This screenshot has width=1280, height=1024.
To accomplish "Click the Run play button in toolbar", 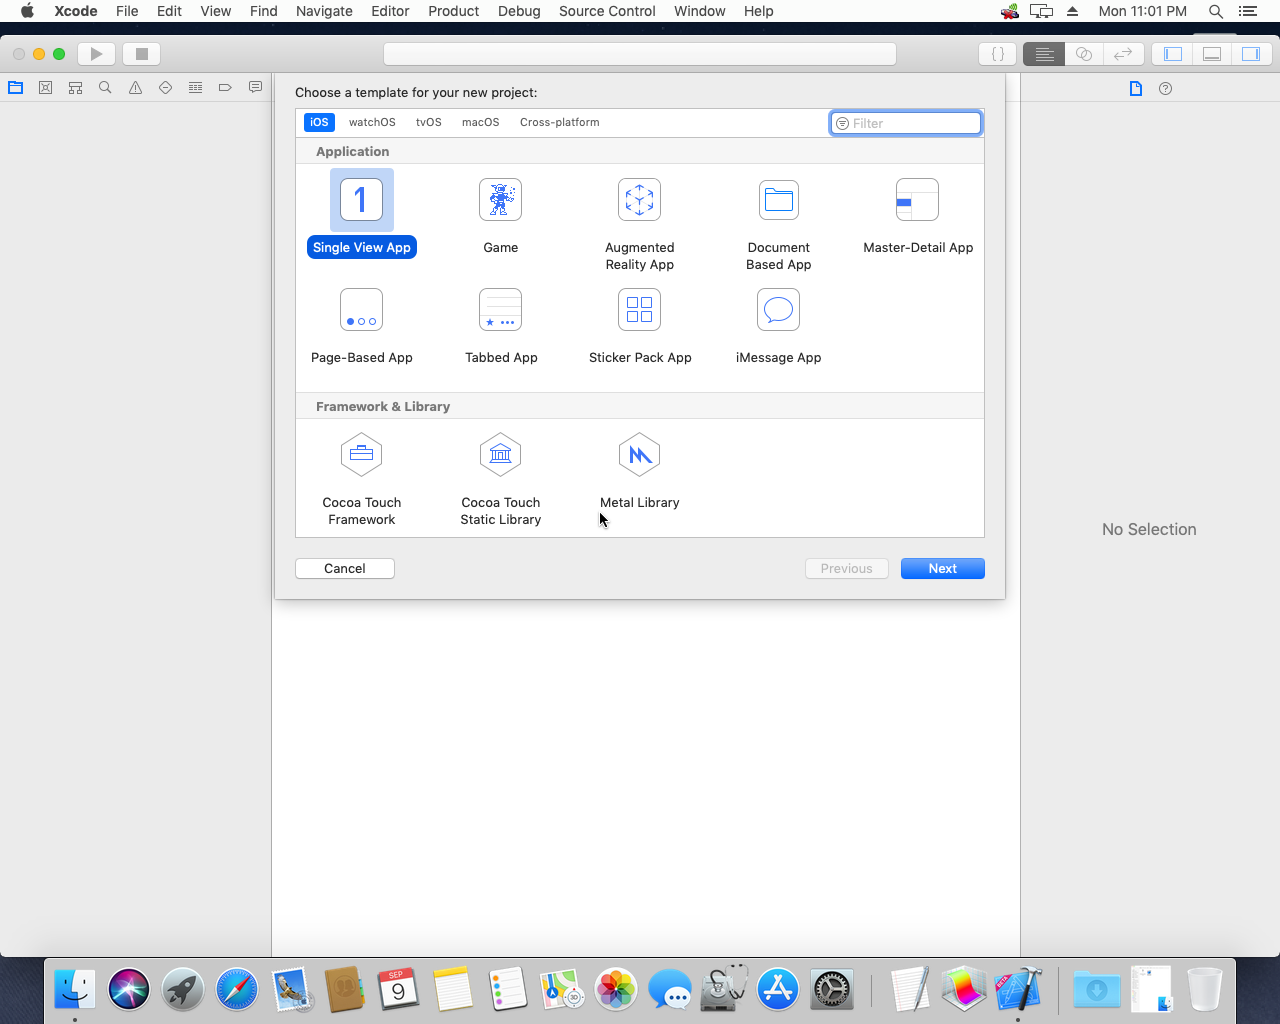I will click(96, 54).
